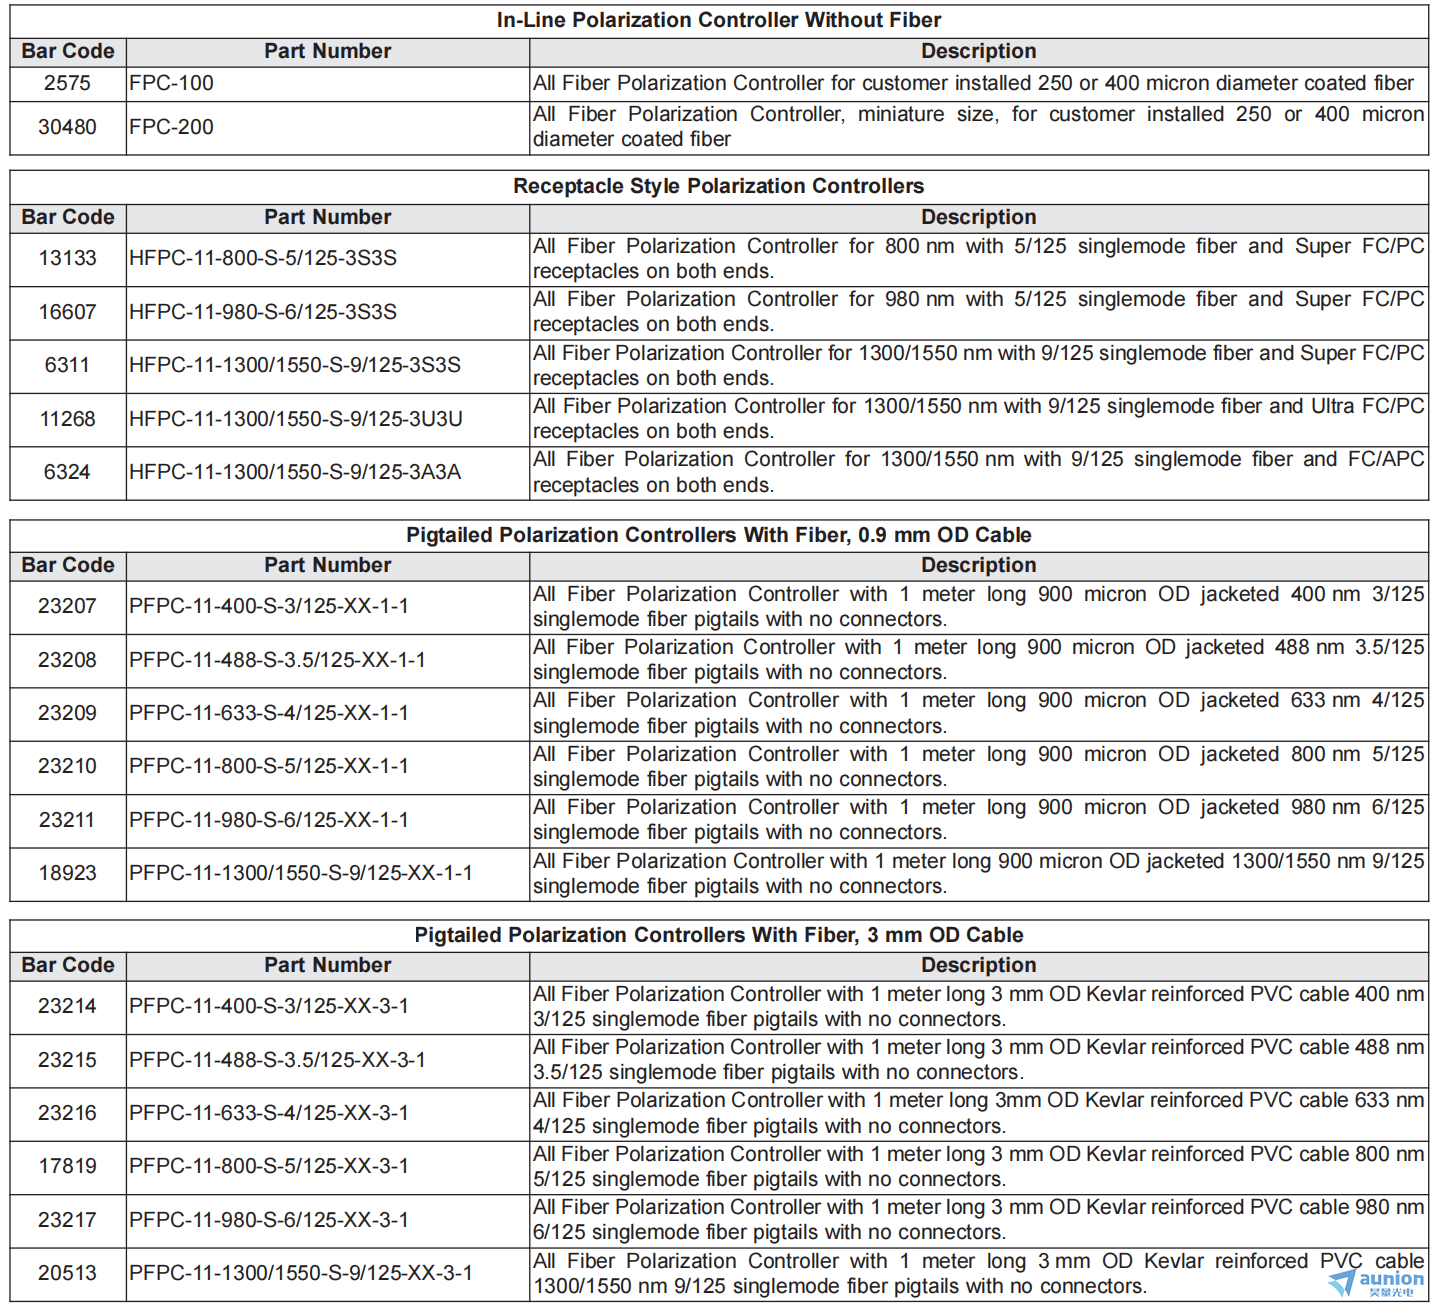Click the description cell for bar code 13133

coord(978,258)
